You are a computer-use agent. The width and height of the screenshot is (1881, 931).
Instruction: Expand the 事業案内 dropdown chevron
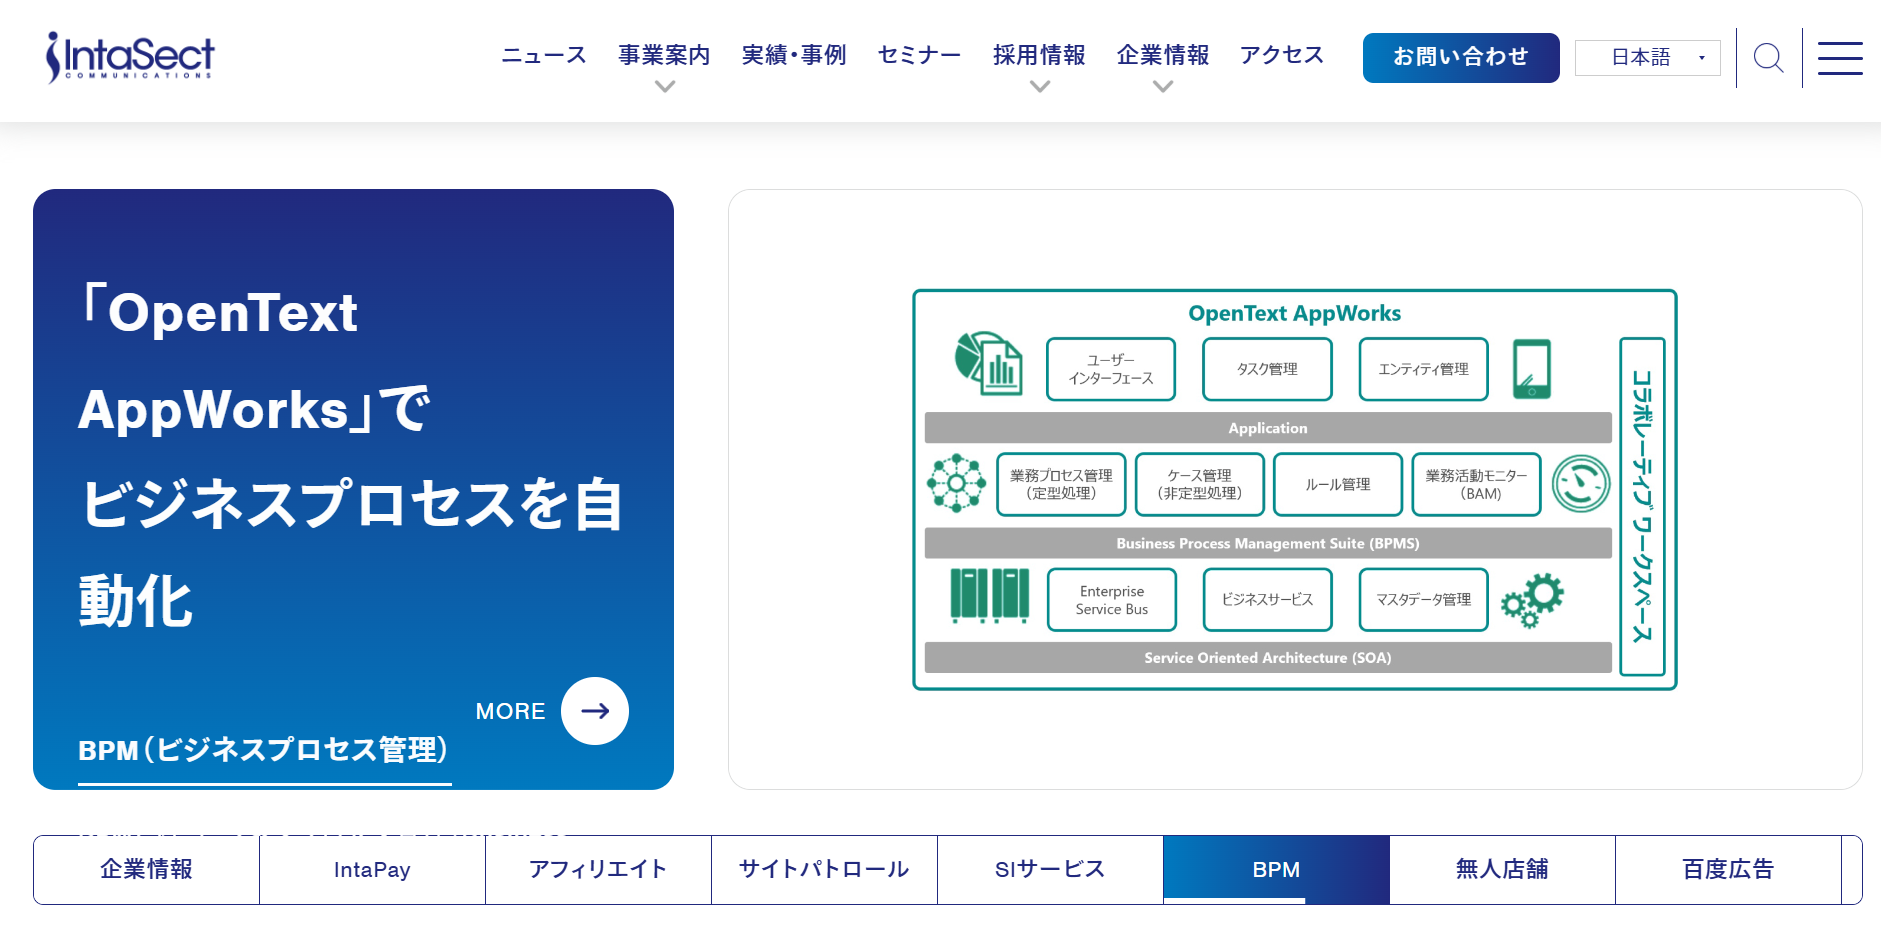tap(664, 87)
